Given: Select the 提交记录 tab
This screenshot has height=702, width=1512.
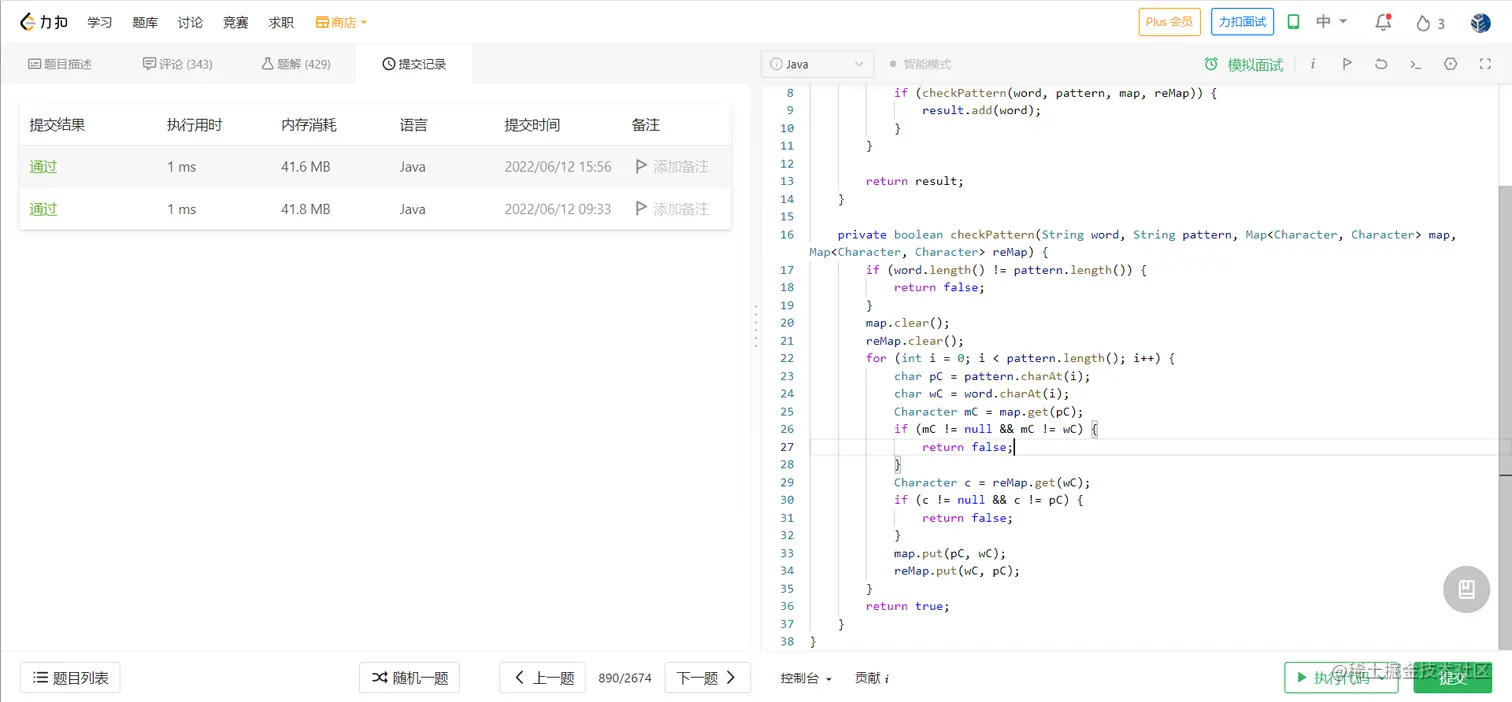Looking at the screenshot, I should [x=414, y=64].
